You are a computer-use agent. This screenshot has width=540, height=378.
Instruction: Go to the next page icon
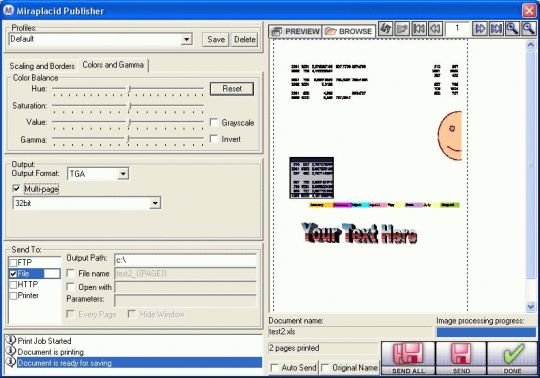pos(480,29)
